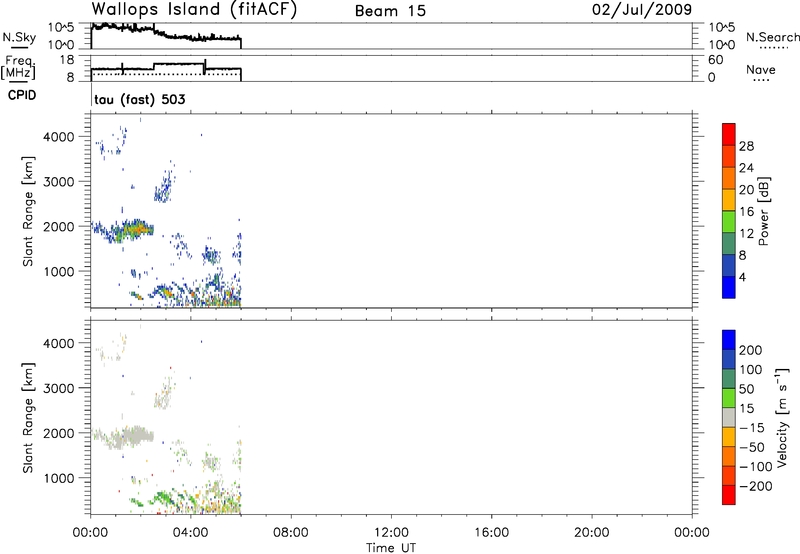Click the red bottom segment of Velocity colorbar
This screenshot has height=554, width=800.
coord(729,495)
